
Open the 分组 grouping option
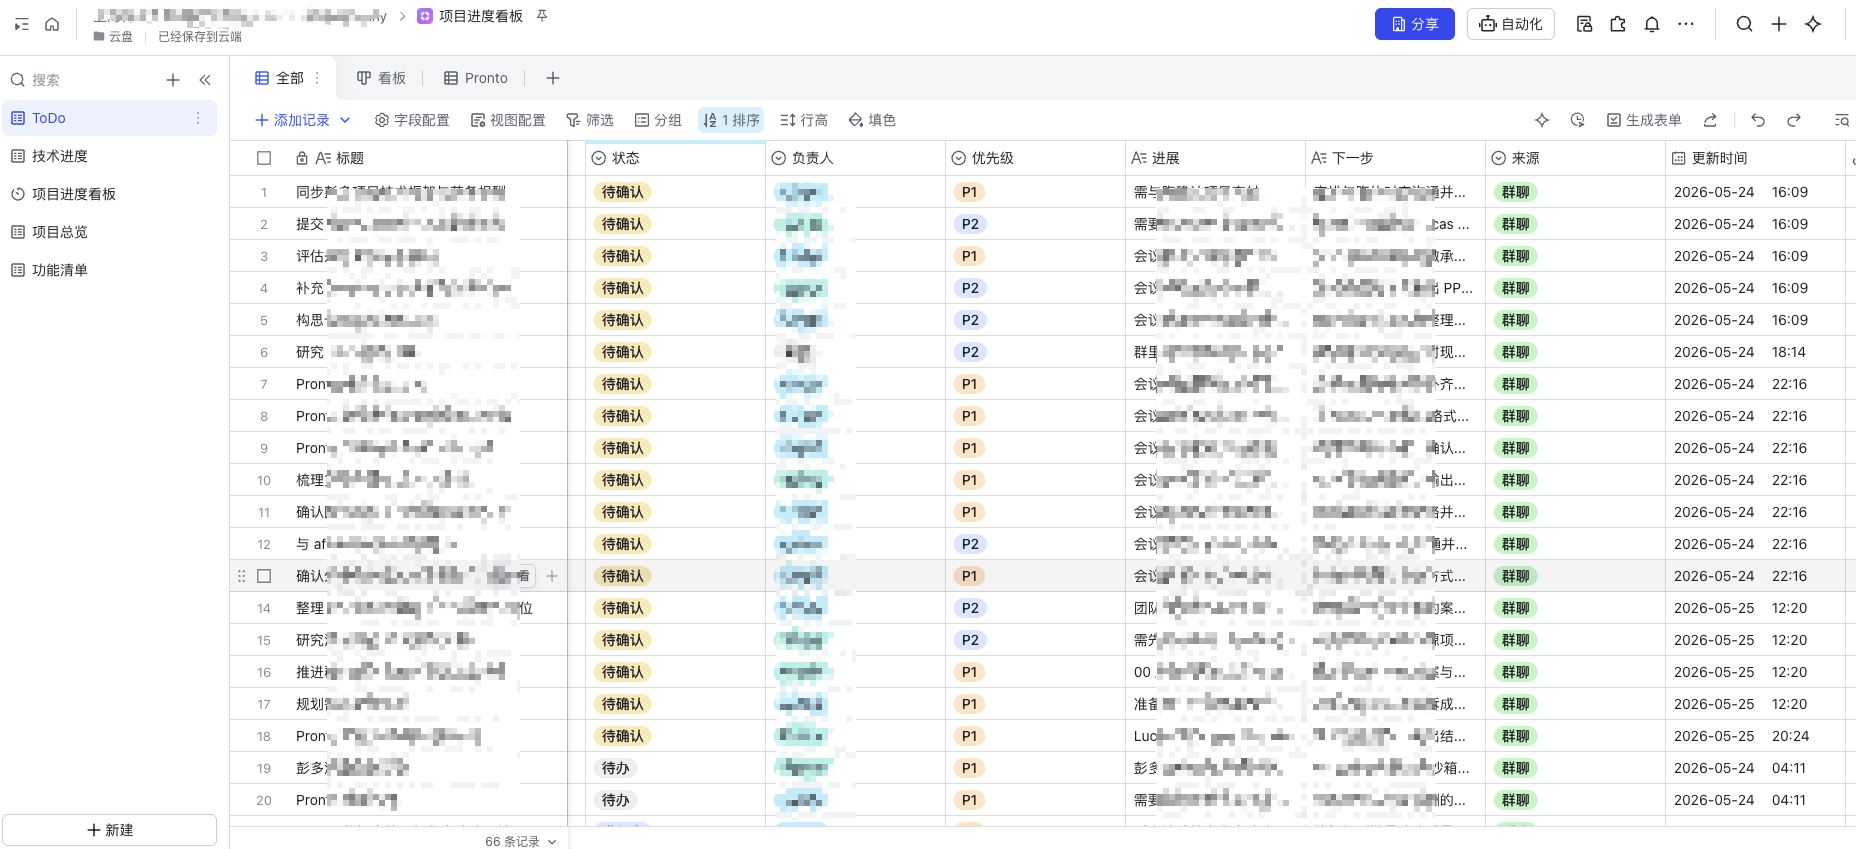658,120
